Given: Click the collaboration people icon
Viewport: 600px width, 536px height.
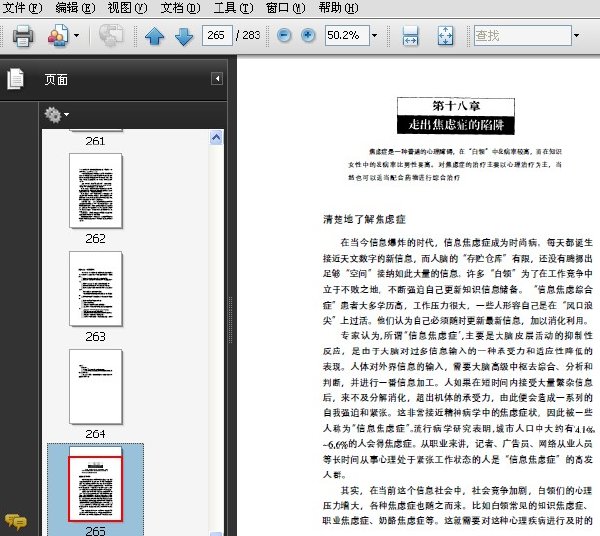Looking at the screenshot, I should (x=58, y=36).
